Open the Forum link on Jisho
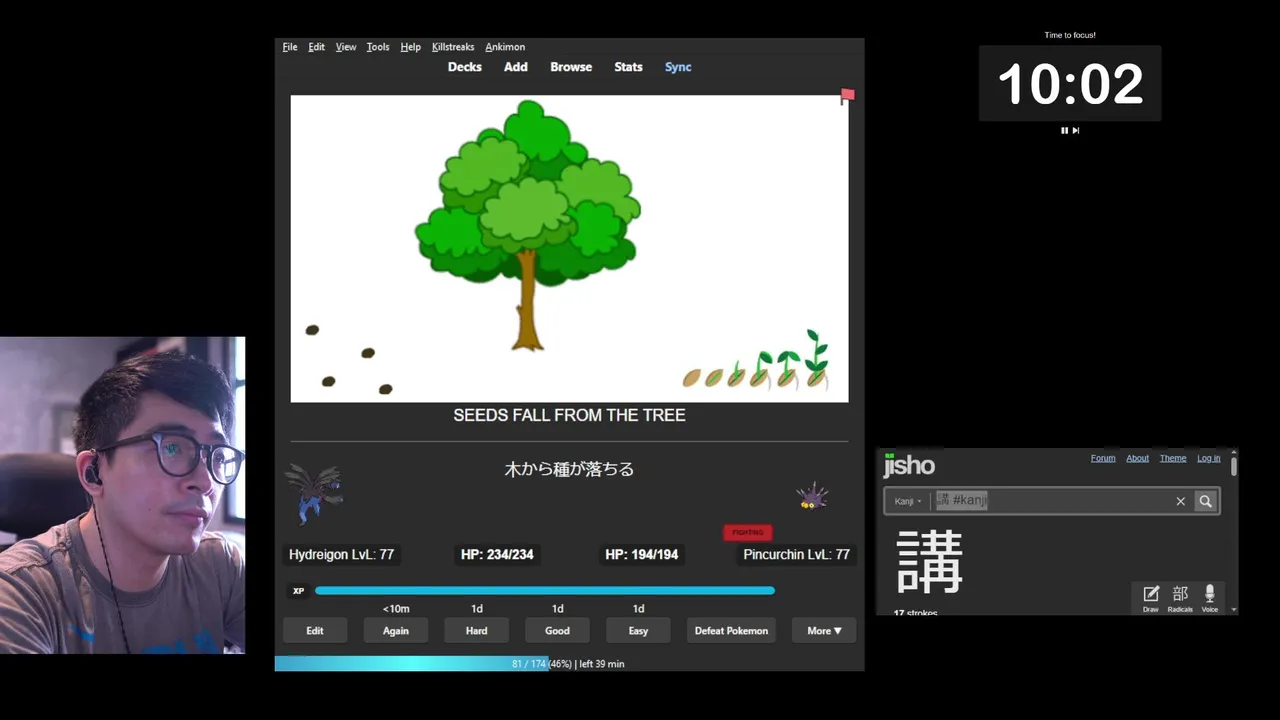1280x720 pixels. click(1103, 458)
